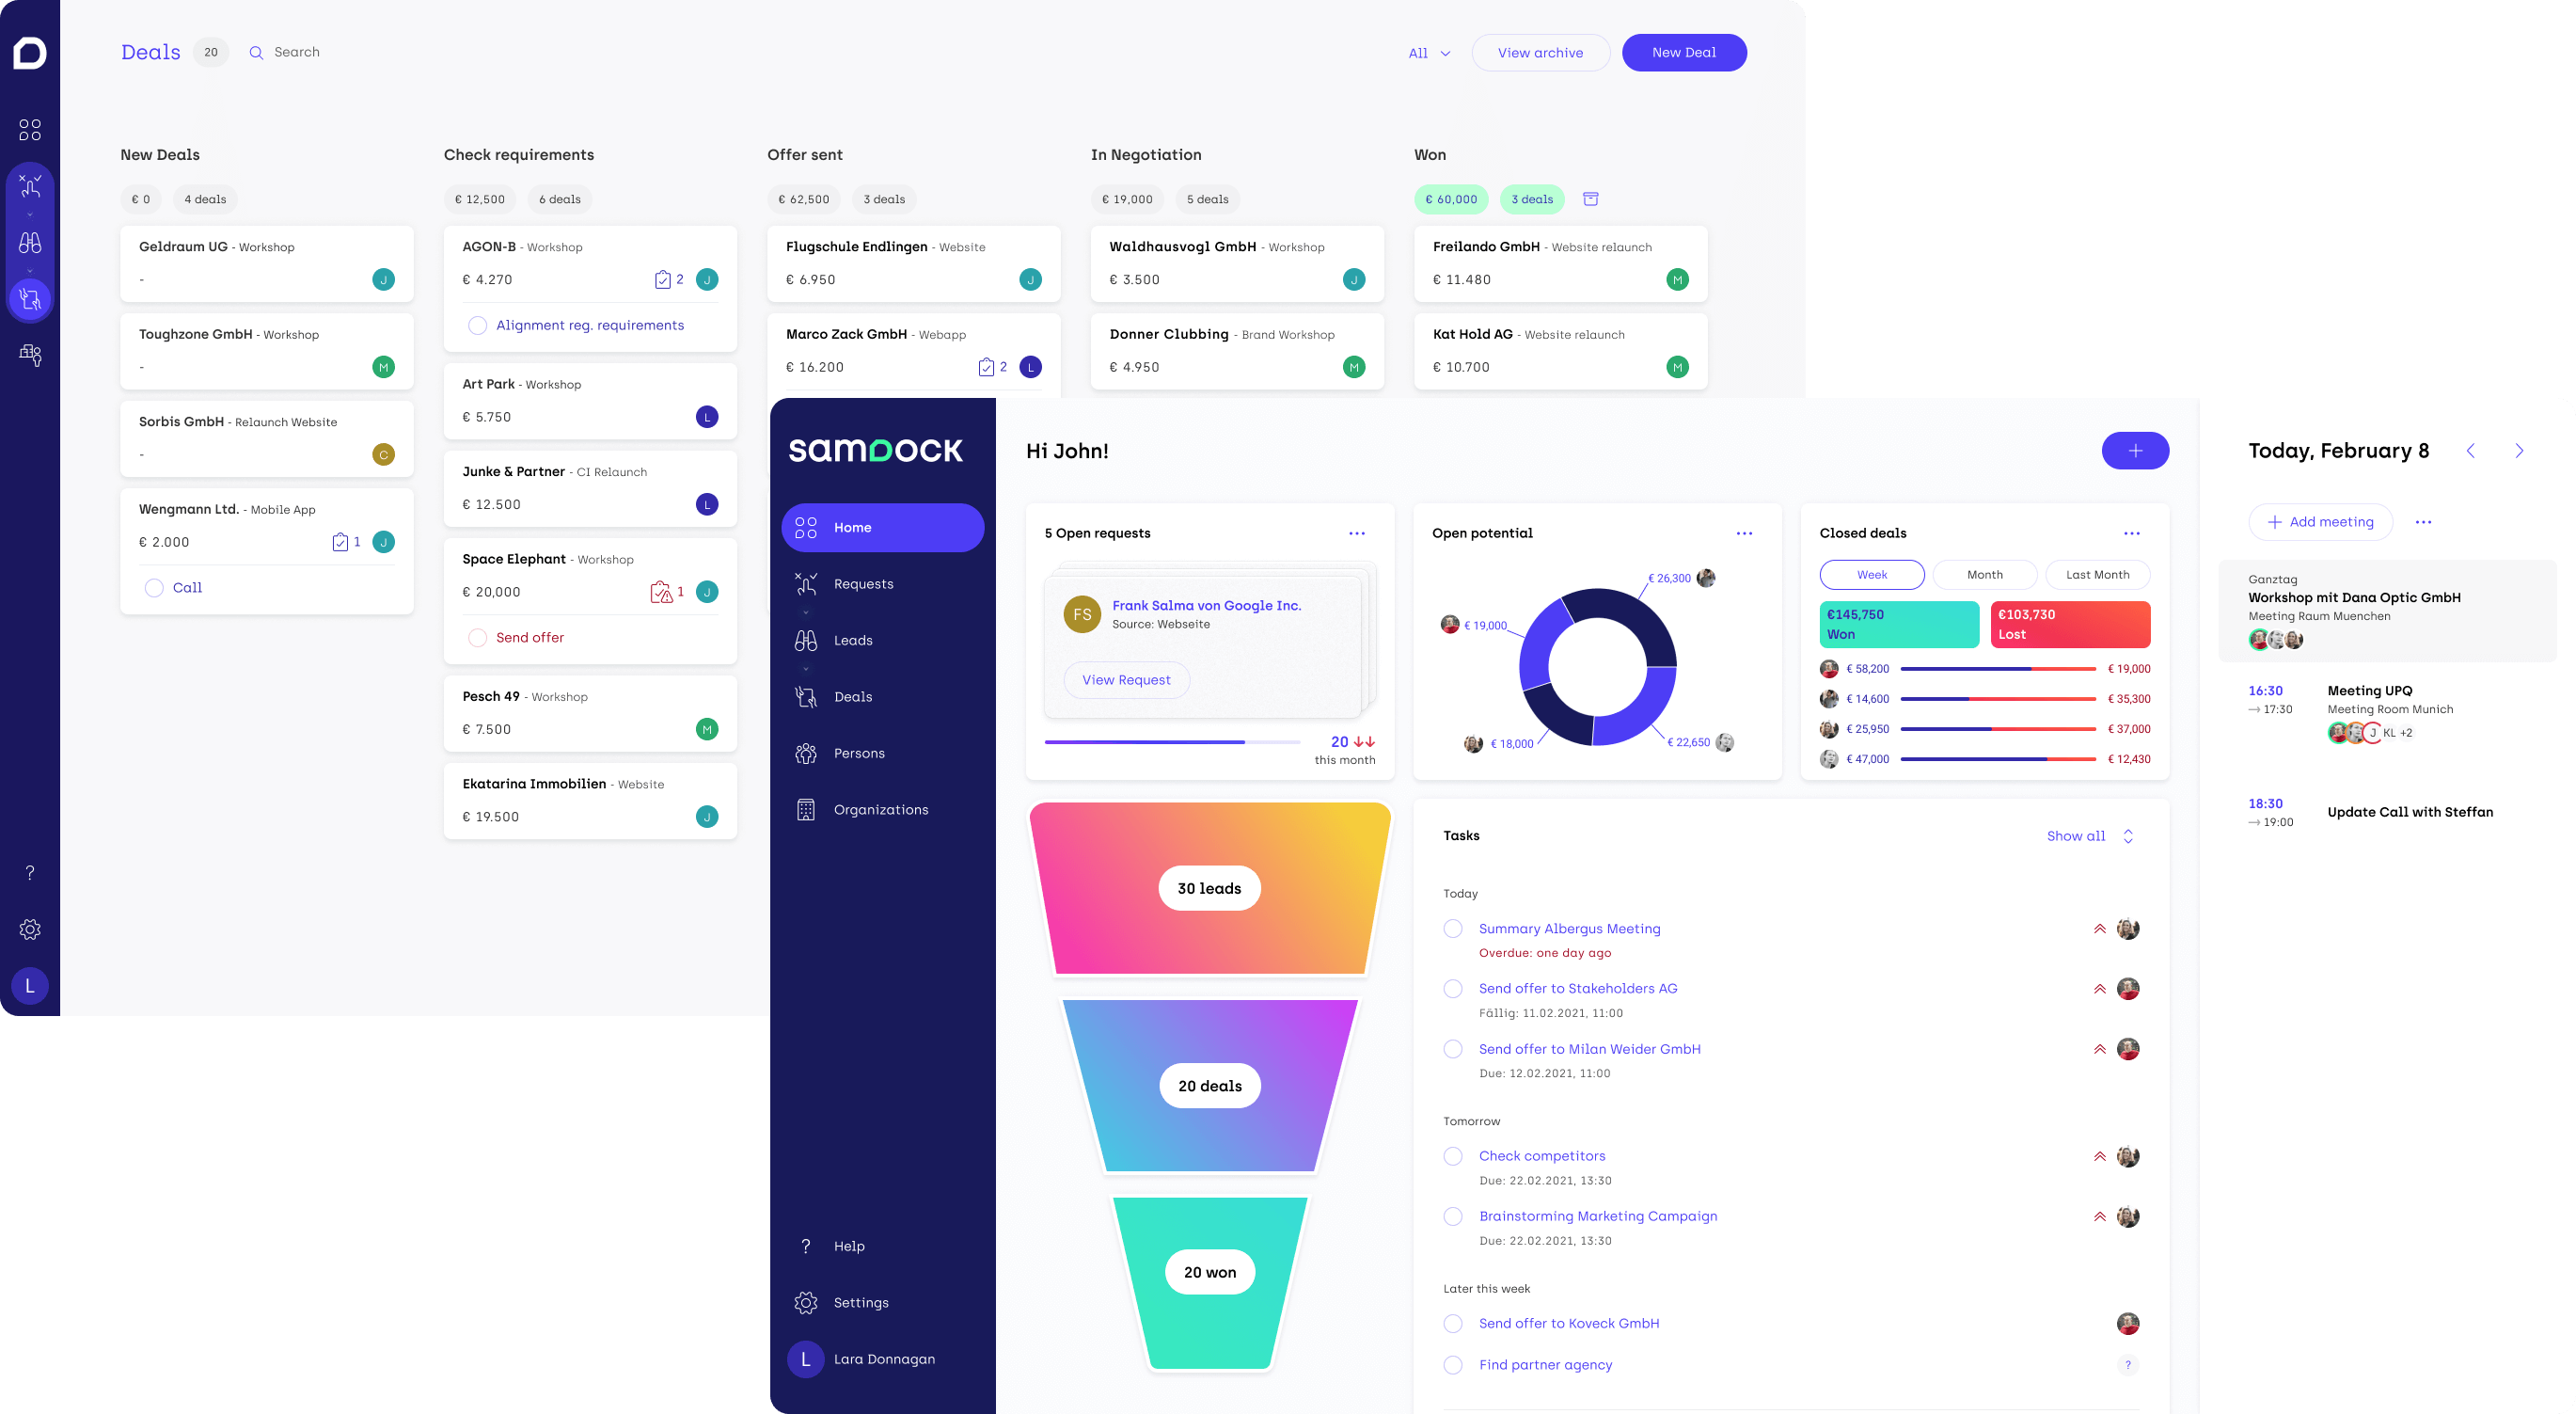The image size is (2576, 1414).
Task: Expand the Week closed deals dropdown
Action: pyautogui.click(x=1871, y=575)
